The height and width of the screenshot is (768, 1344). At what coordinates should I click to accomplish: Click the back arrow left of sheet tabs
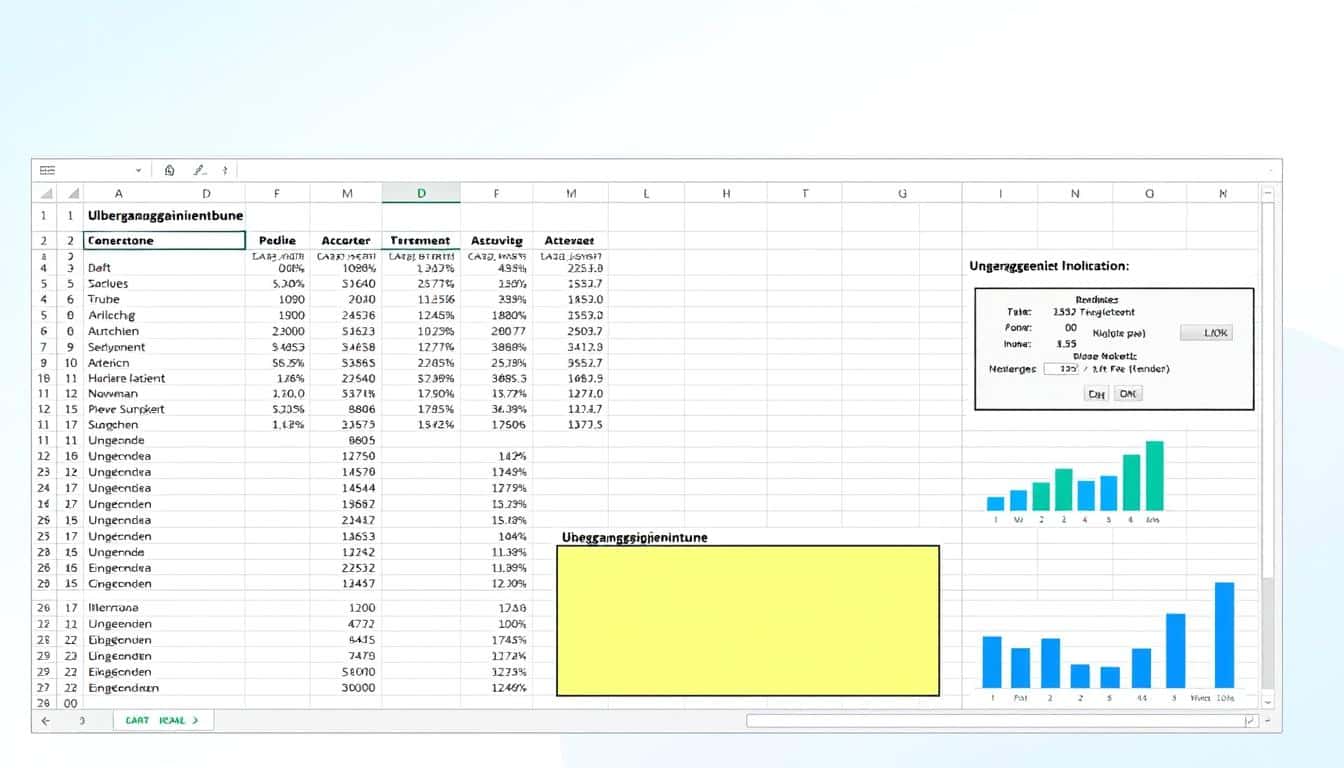pyautogui.click(x=45, y=720)
